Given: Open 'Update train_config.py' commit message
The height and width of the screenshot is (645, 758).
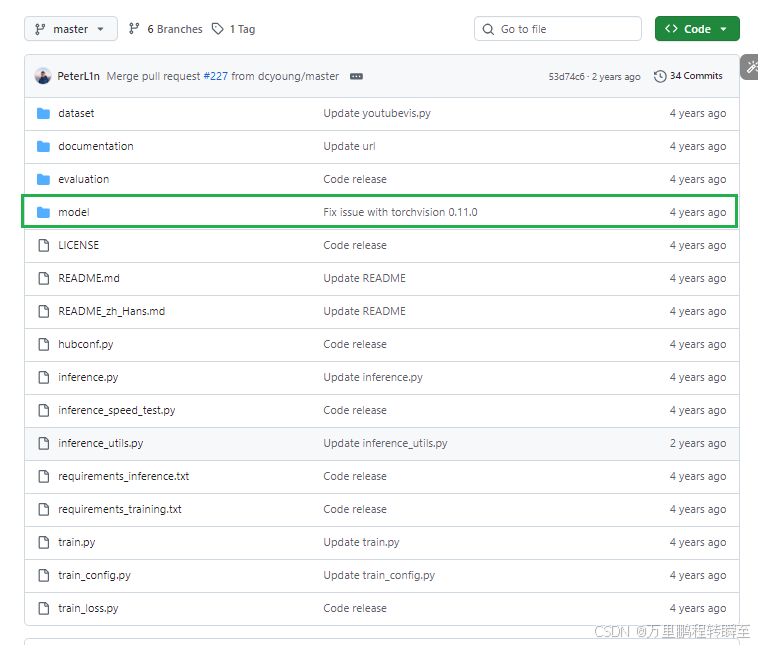Looking at the screenshot, I should [379, 575].
